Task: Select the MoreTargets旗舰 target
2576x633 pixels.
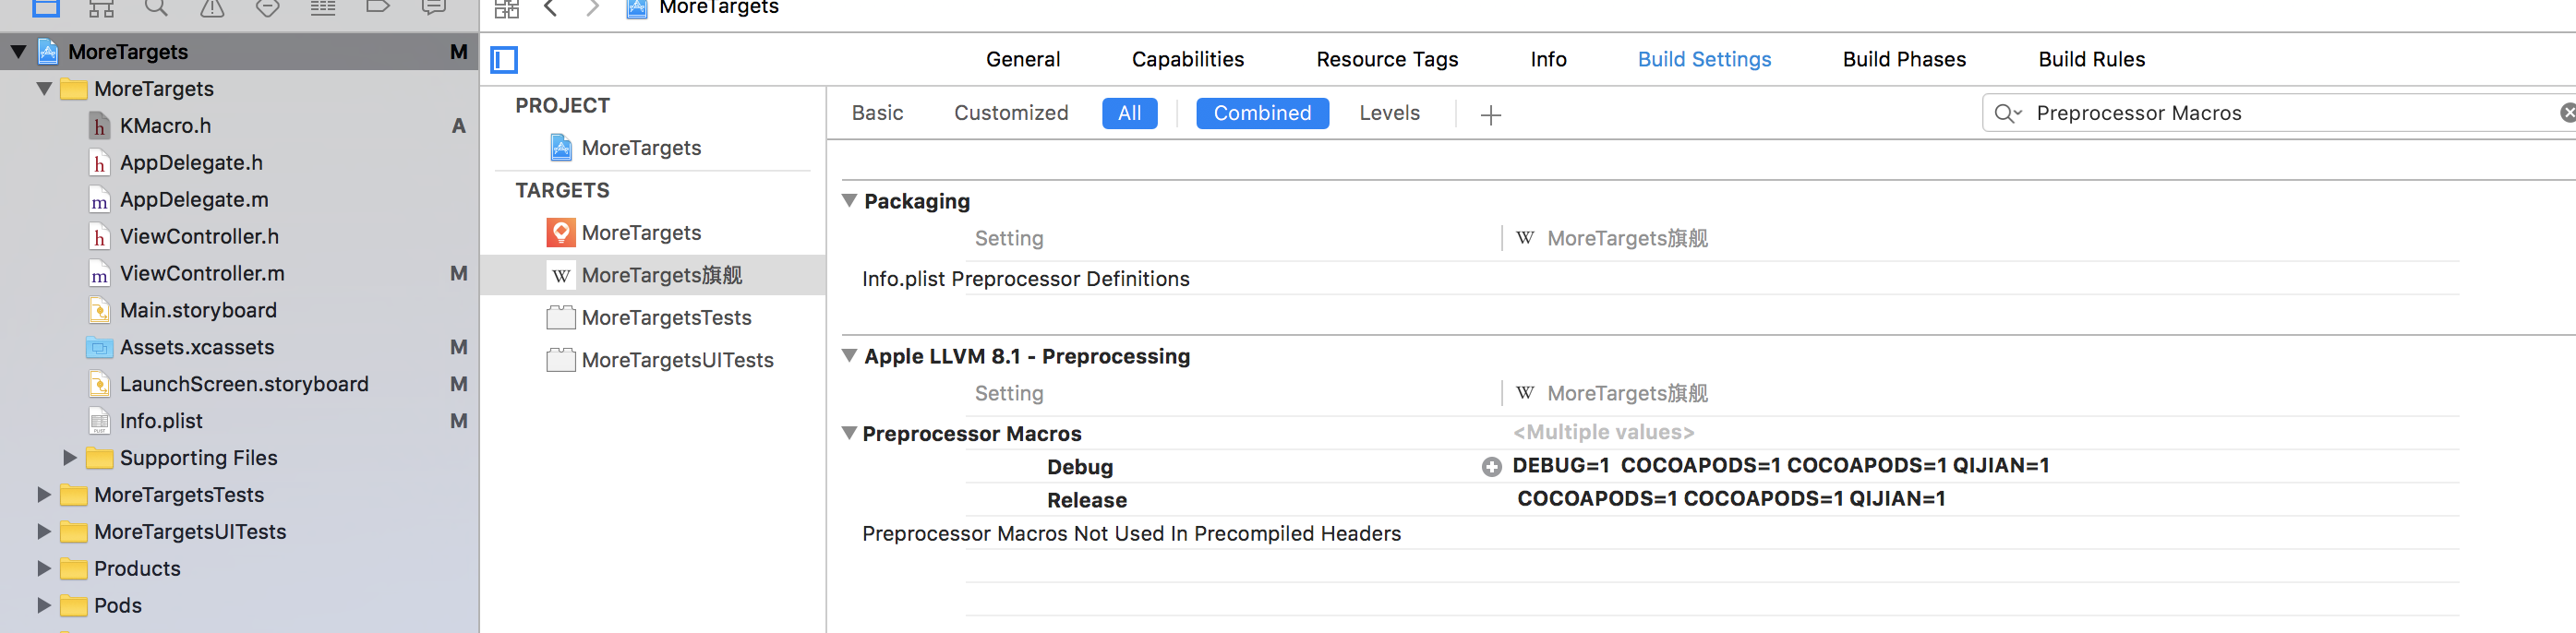Action: tap(653, 275)
